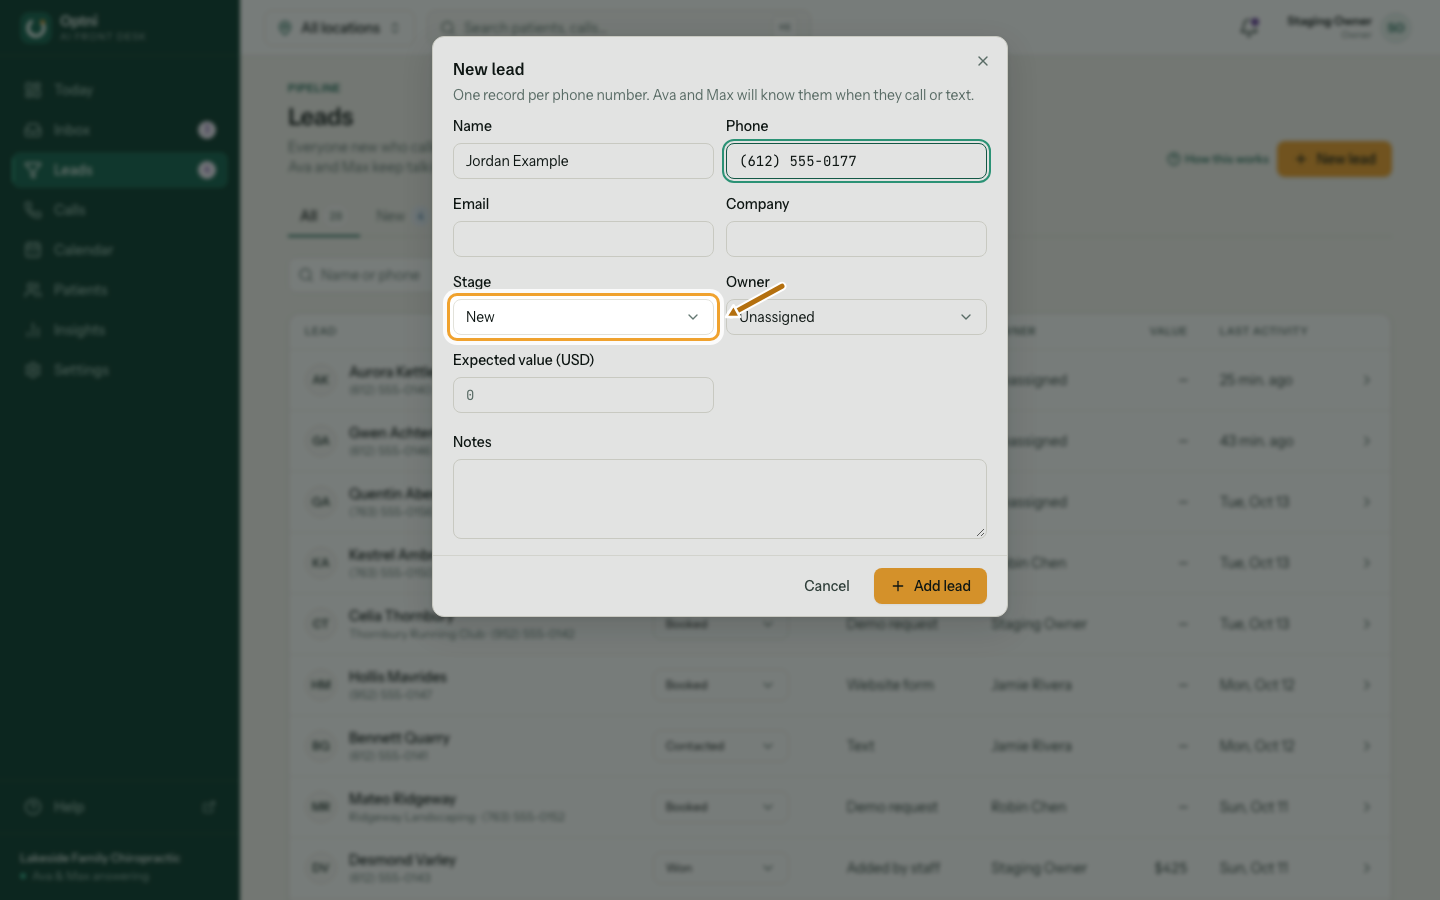1440x900 pixels.
Task: Open the All locations selector
Action: click(340, 28)
